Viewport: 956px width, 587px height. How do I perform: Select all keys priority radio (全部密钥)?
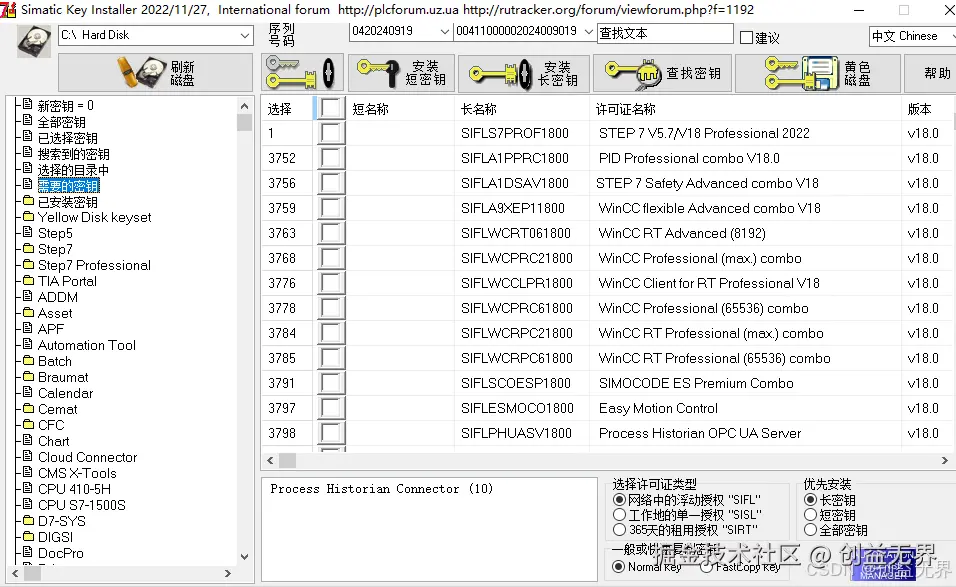(810, 530)
